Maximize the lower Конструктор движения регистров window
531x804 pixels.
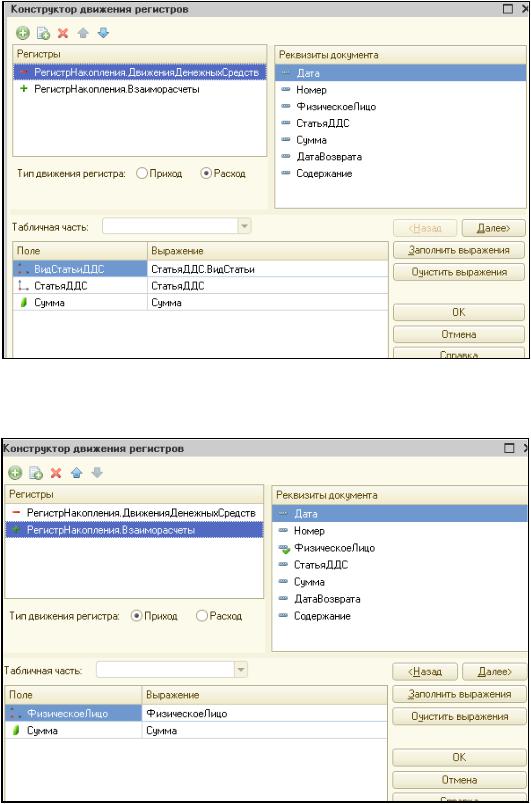[509, 448]
